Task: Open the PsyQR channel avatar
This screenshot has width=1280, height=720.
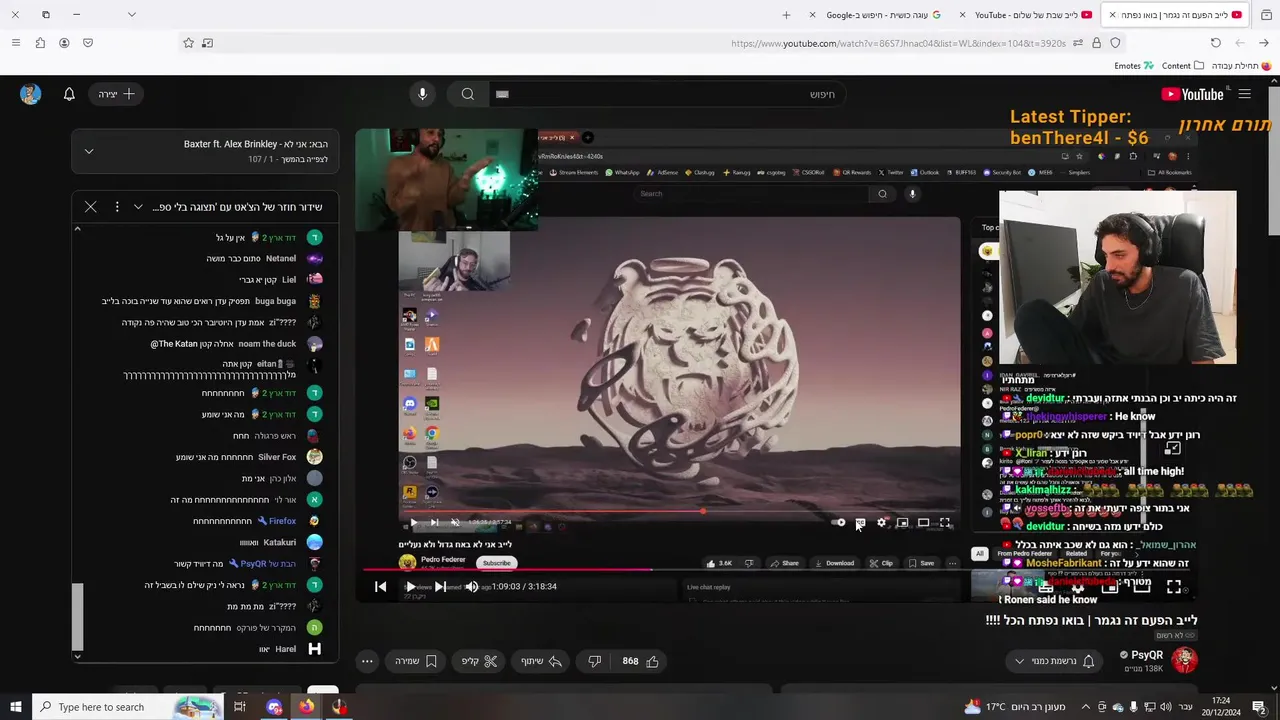Action: pos(1184,660)
